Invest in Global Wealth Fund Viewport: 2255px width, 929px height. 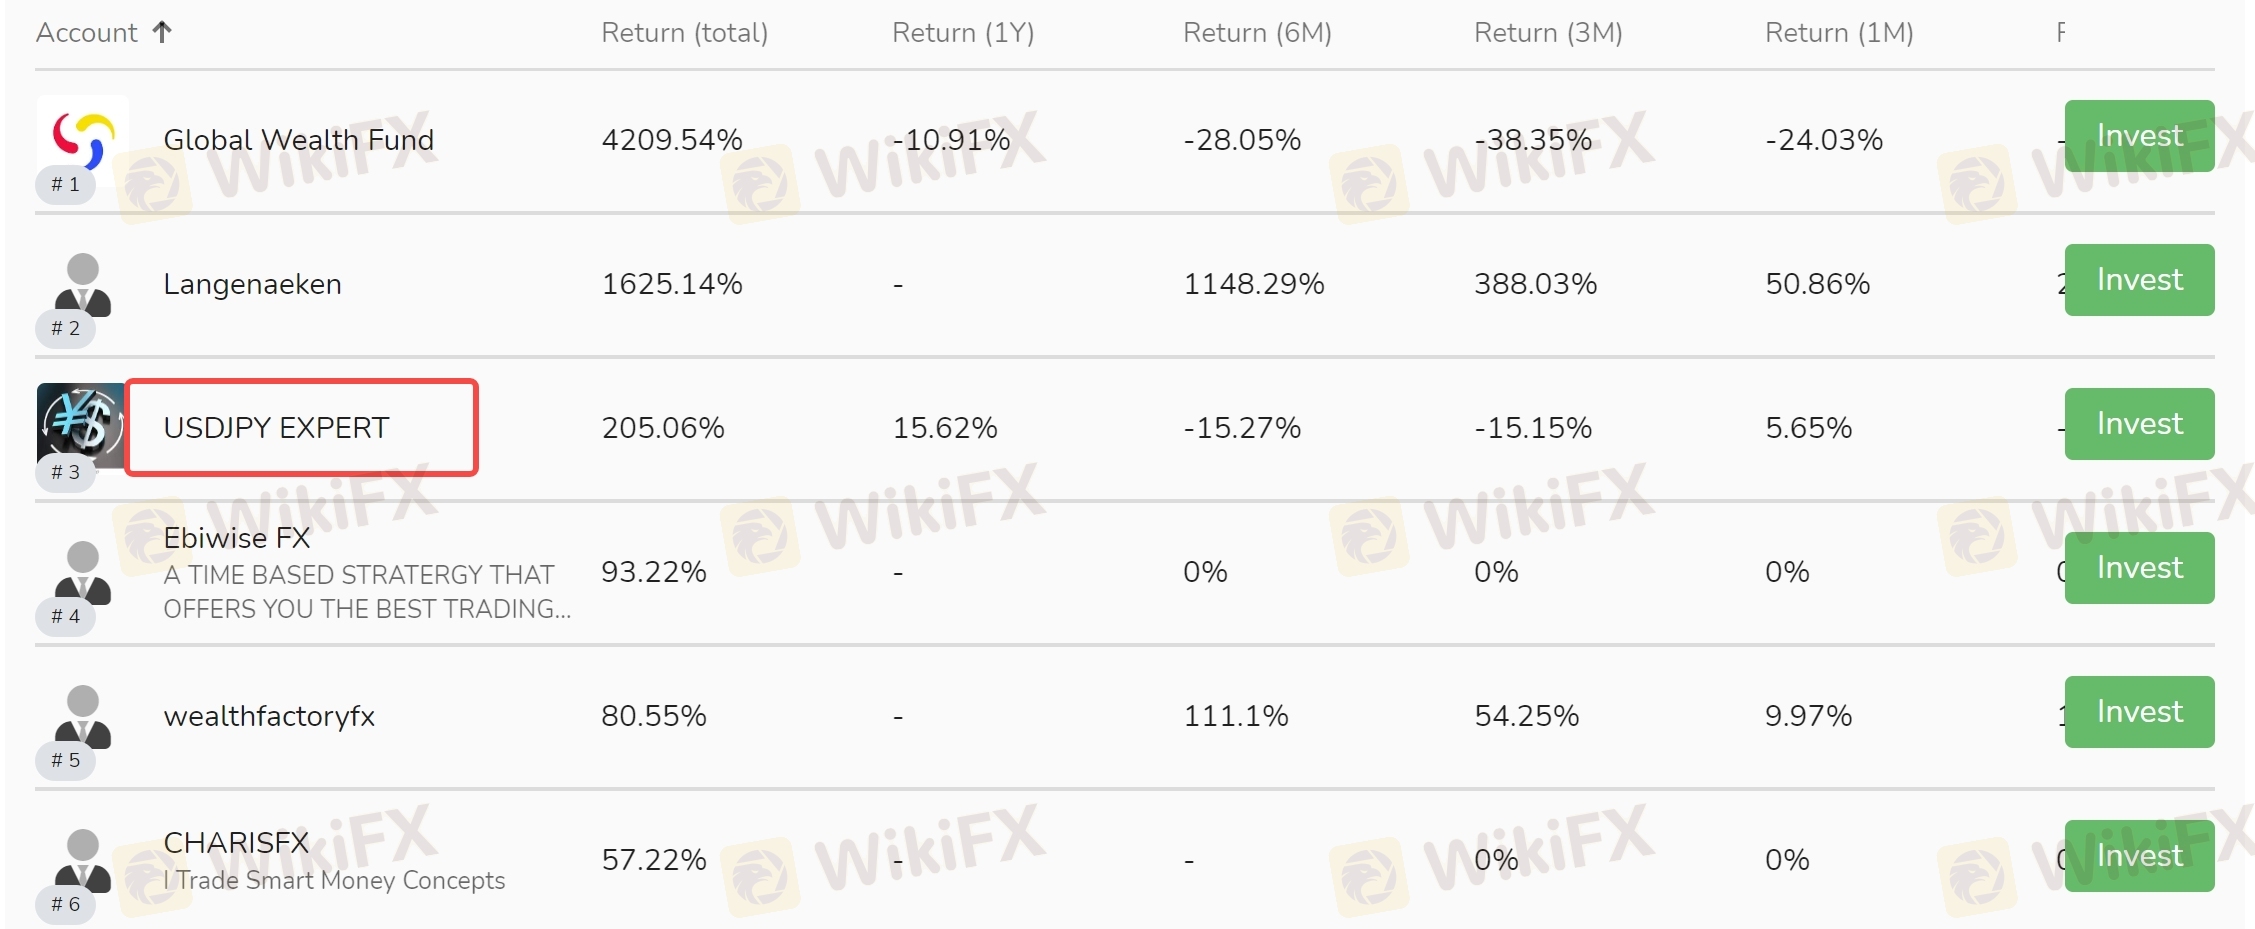tap(2140, 136)
